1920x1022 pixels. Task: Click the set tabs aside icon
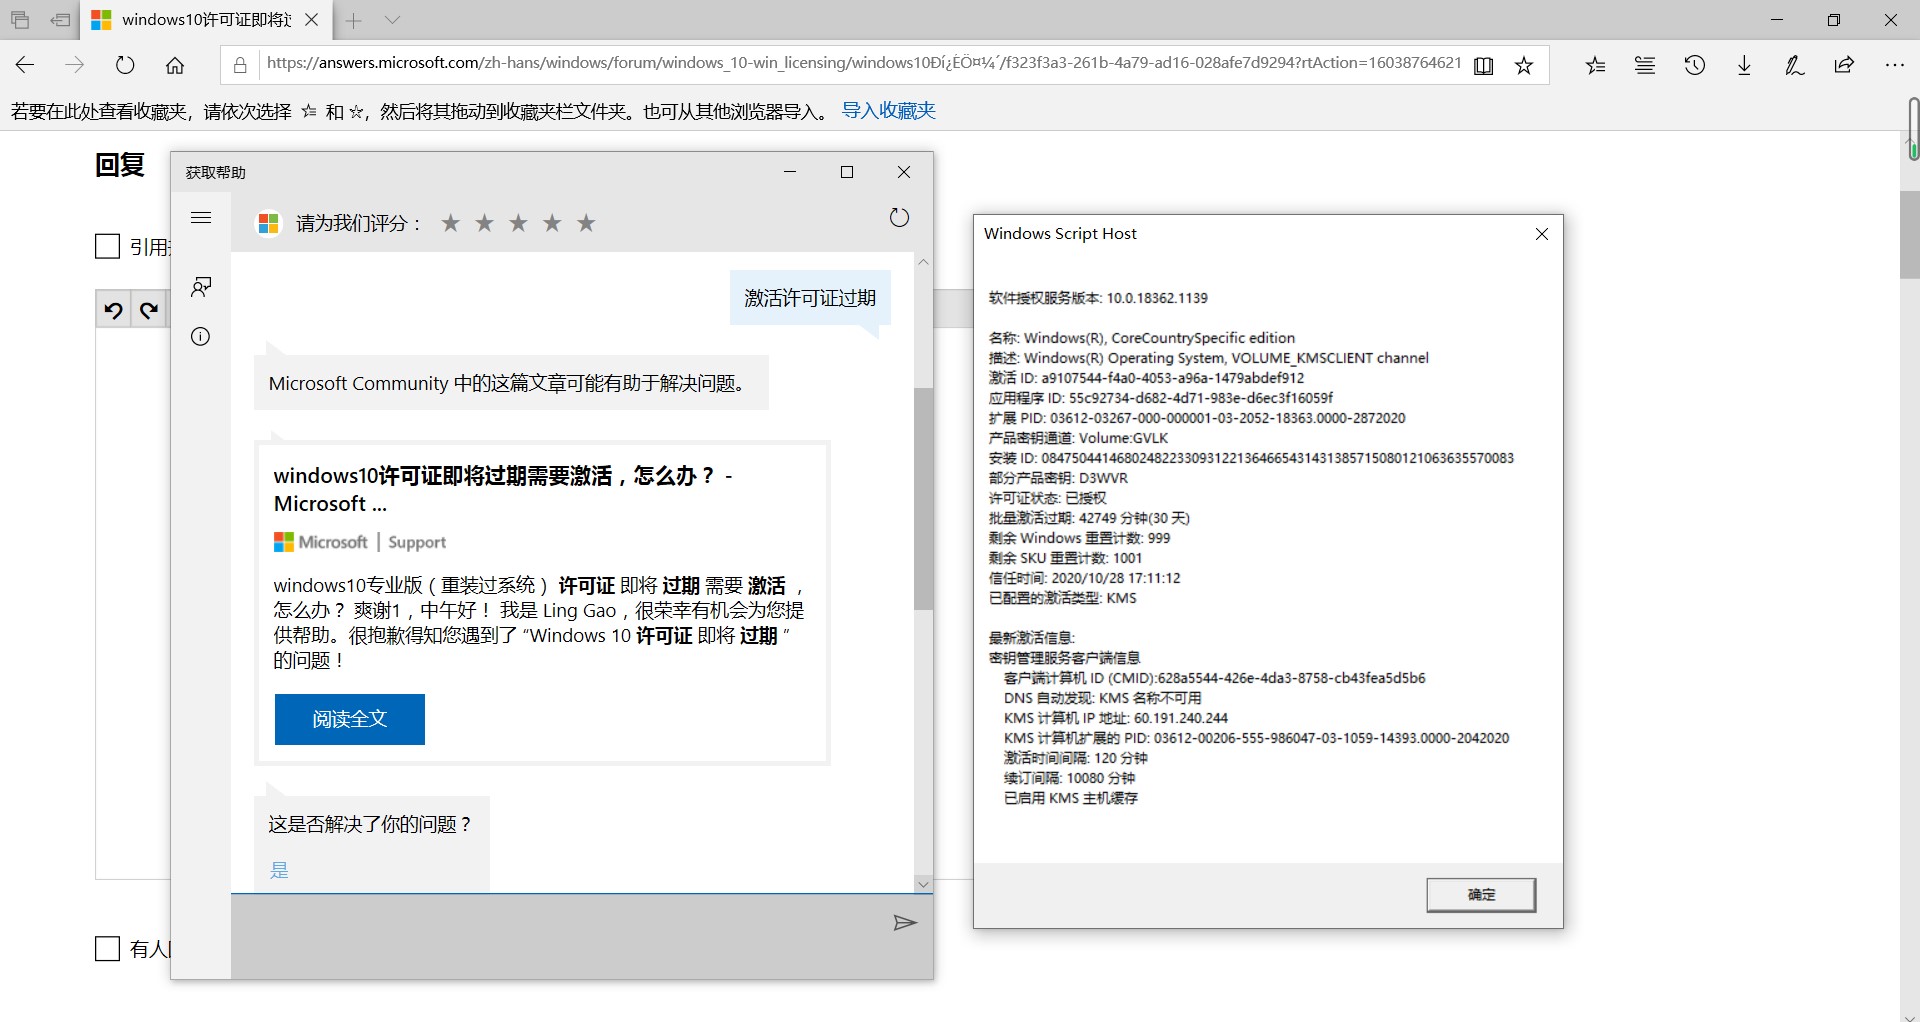pos(60,20)
